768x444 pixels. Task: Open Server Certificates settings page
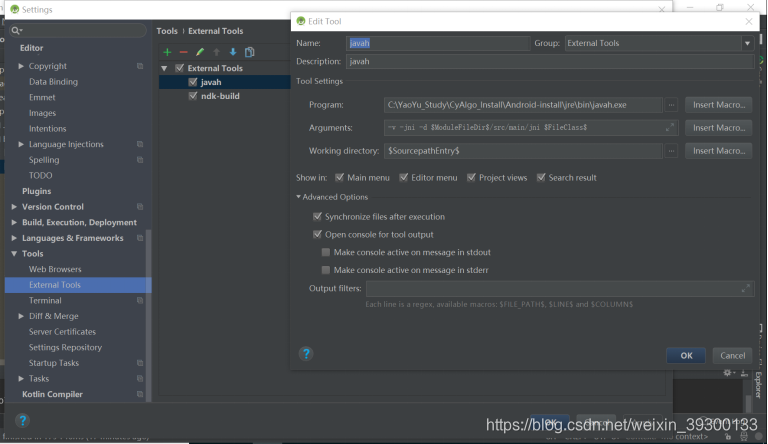point(62,332)
